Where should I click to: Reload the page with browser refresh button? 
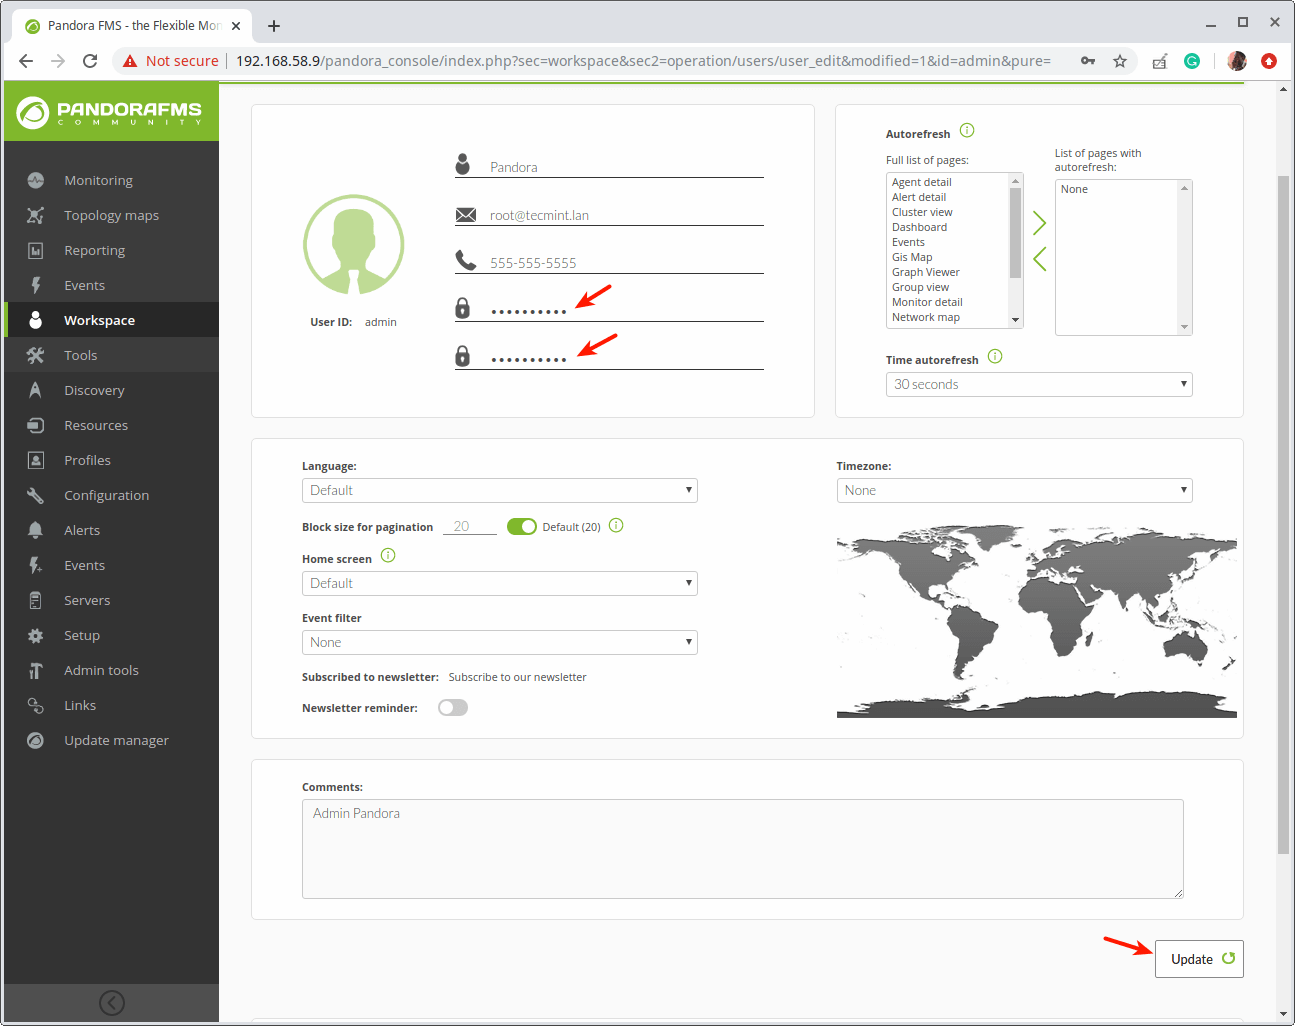point(90,61)
